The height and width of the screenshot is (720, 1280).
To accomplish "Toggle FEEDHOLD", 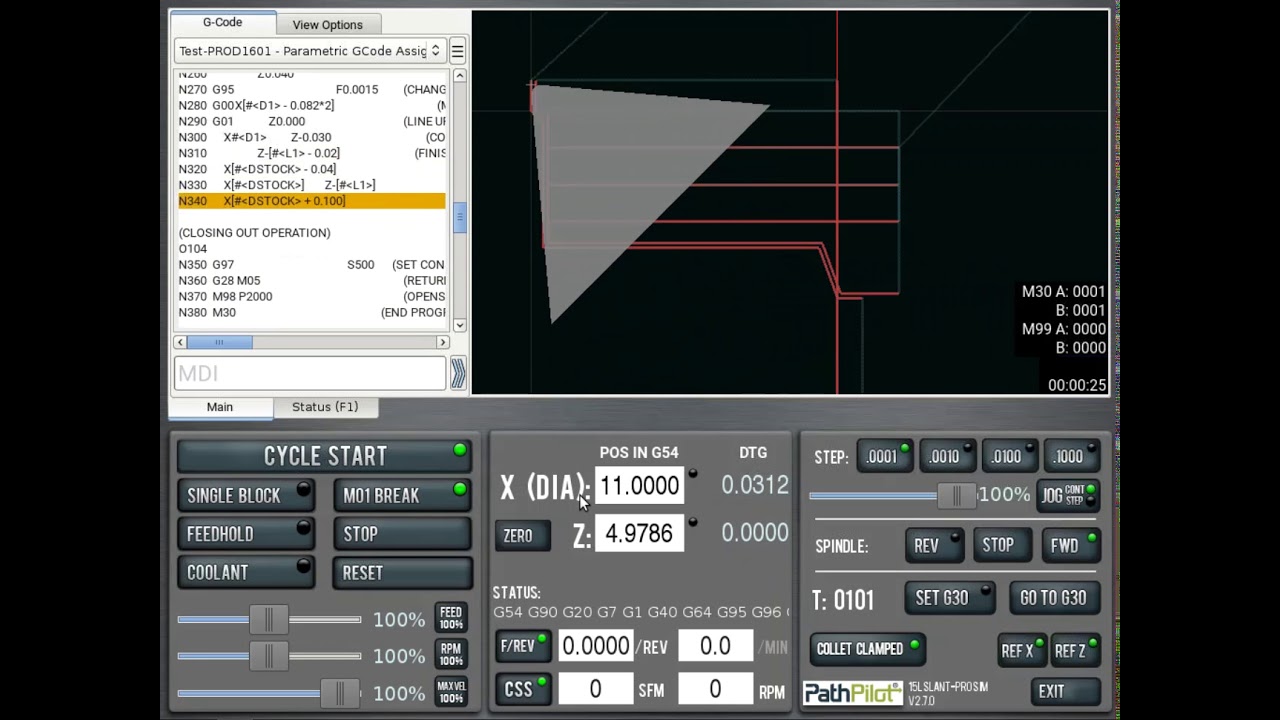I will coord(246,534).
